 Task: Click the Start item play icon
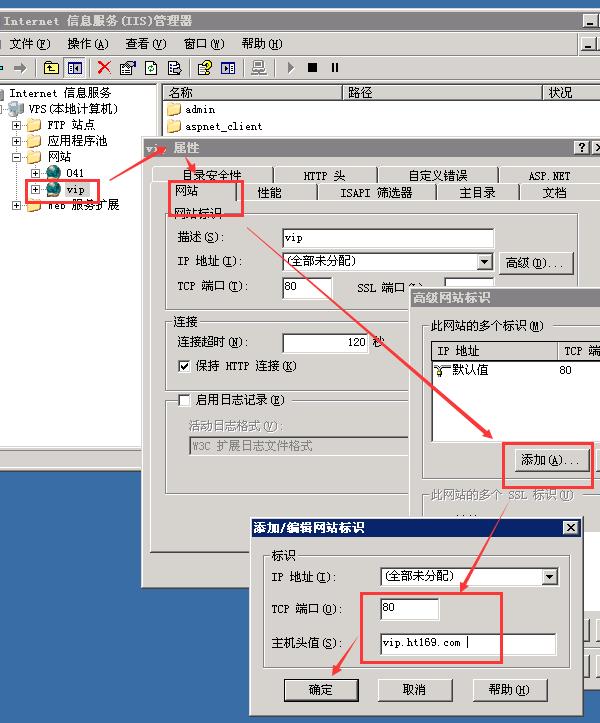point(291,68)
